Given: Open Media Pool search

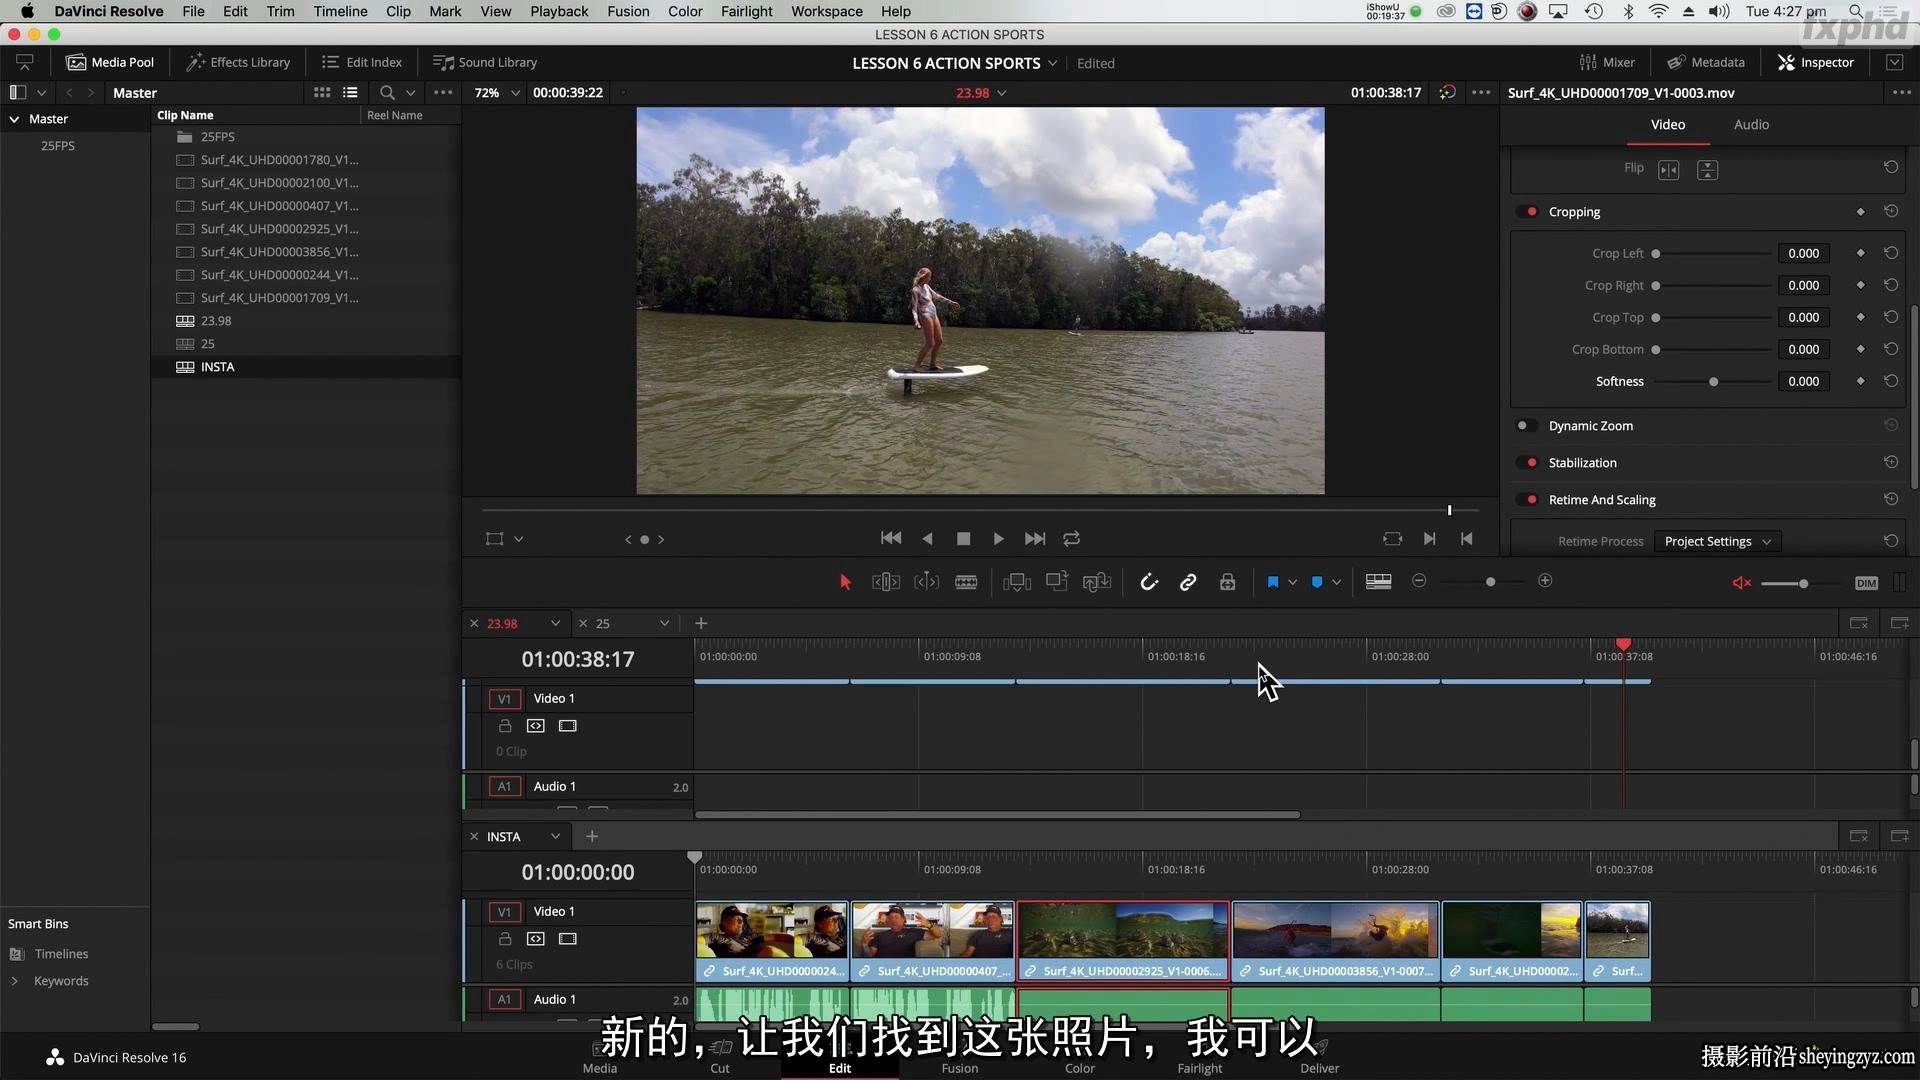Looking at the screenshot, I should click(387, 92).
